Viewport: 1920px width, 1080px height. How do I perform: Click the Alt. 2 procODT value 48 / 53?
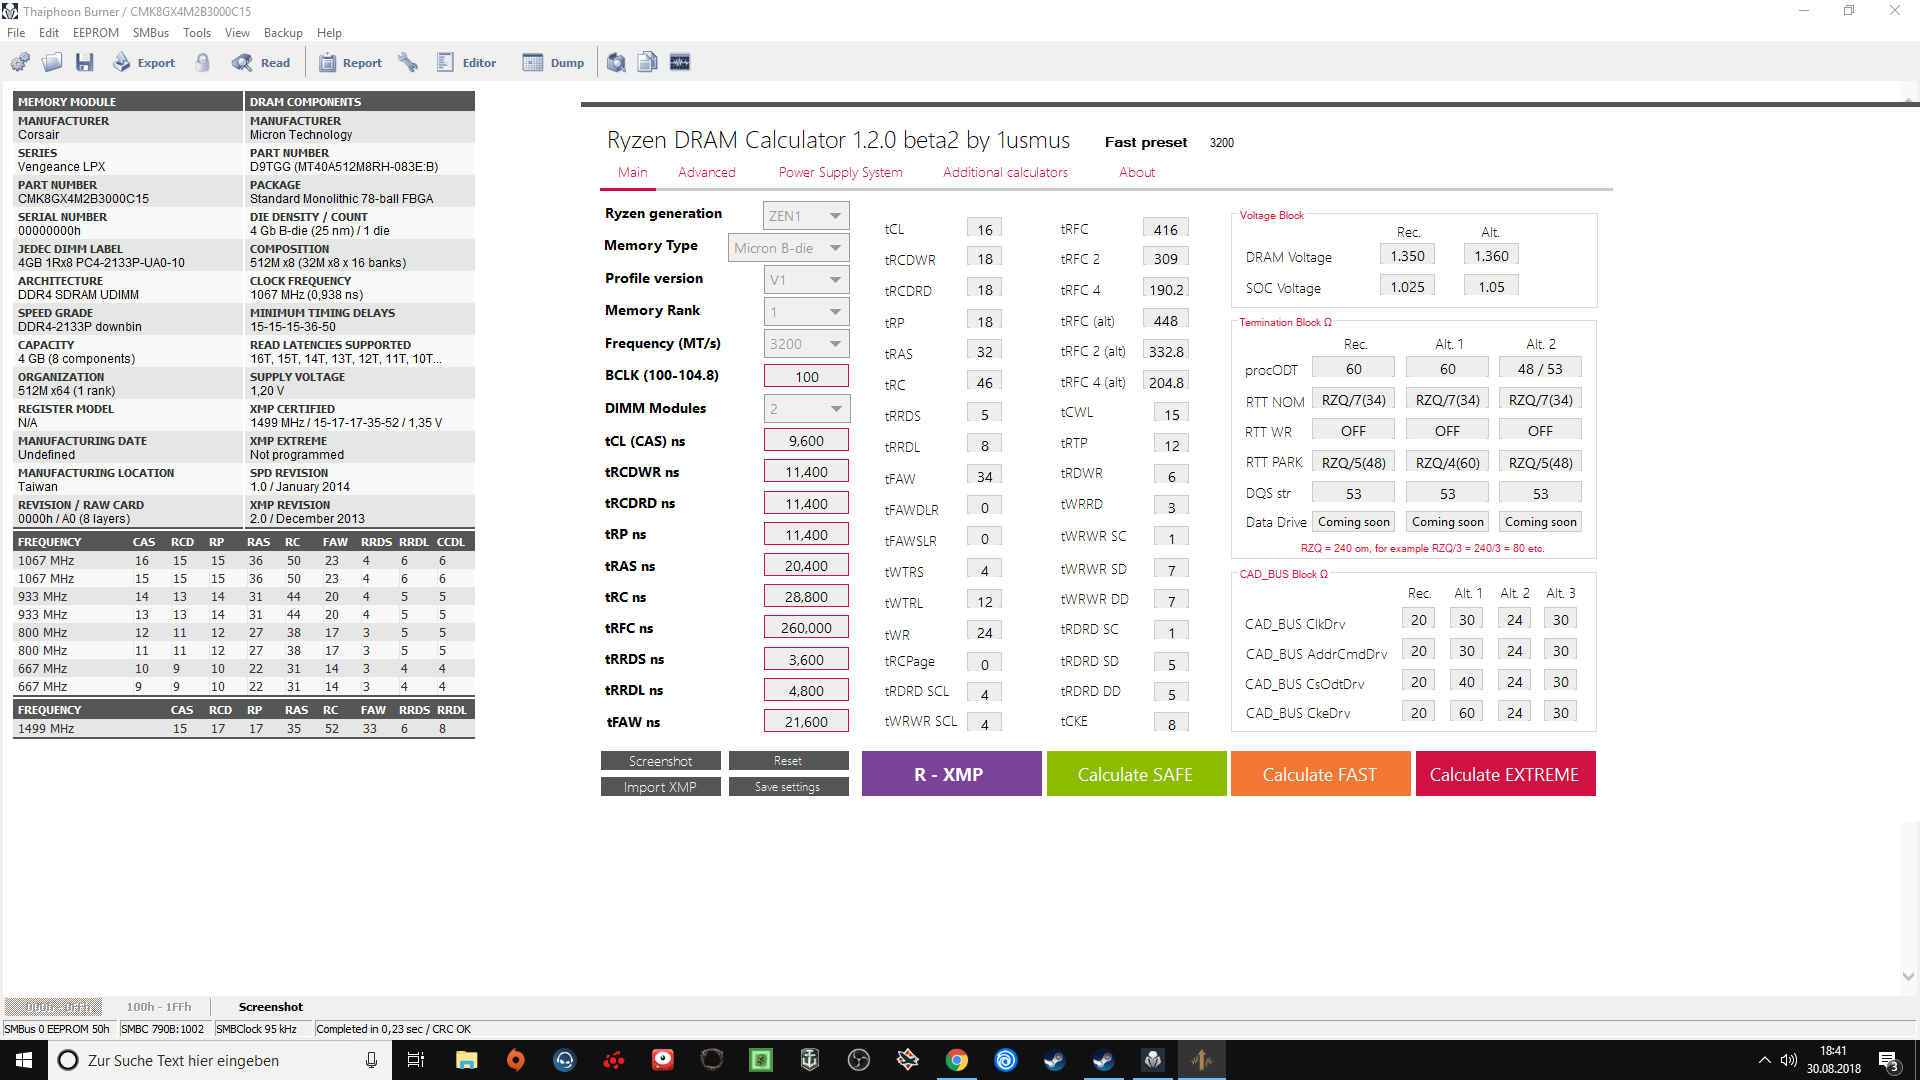point(1540,369)
